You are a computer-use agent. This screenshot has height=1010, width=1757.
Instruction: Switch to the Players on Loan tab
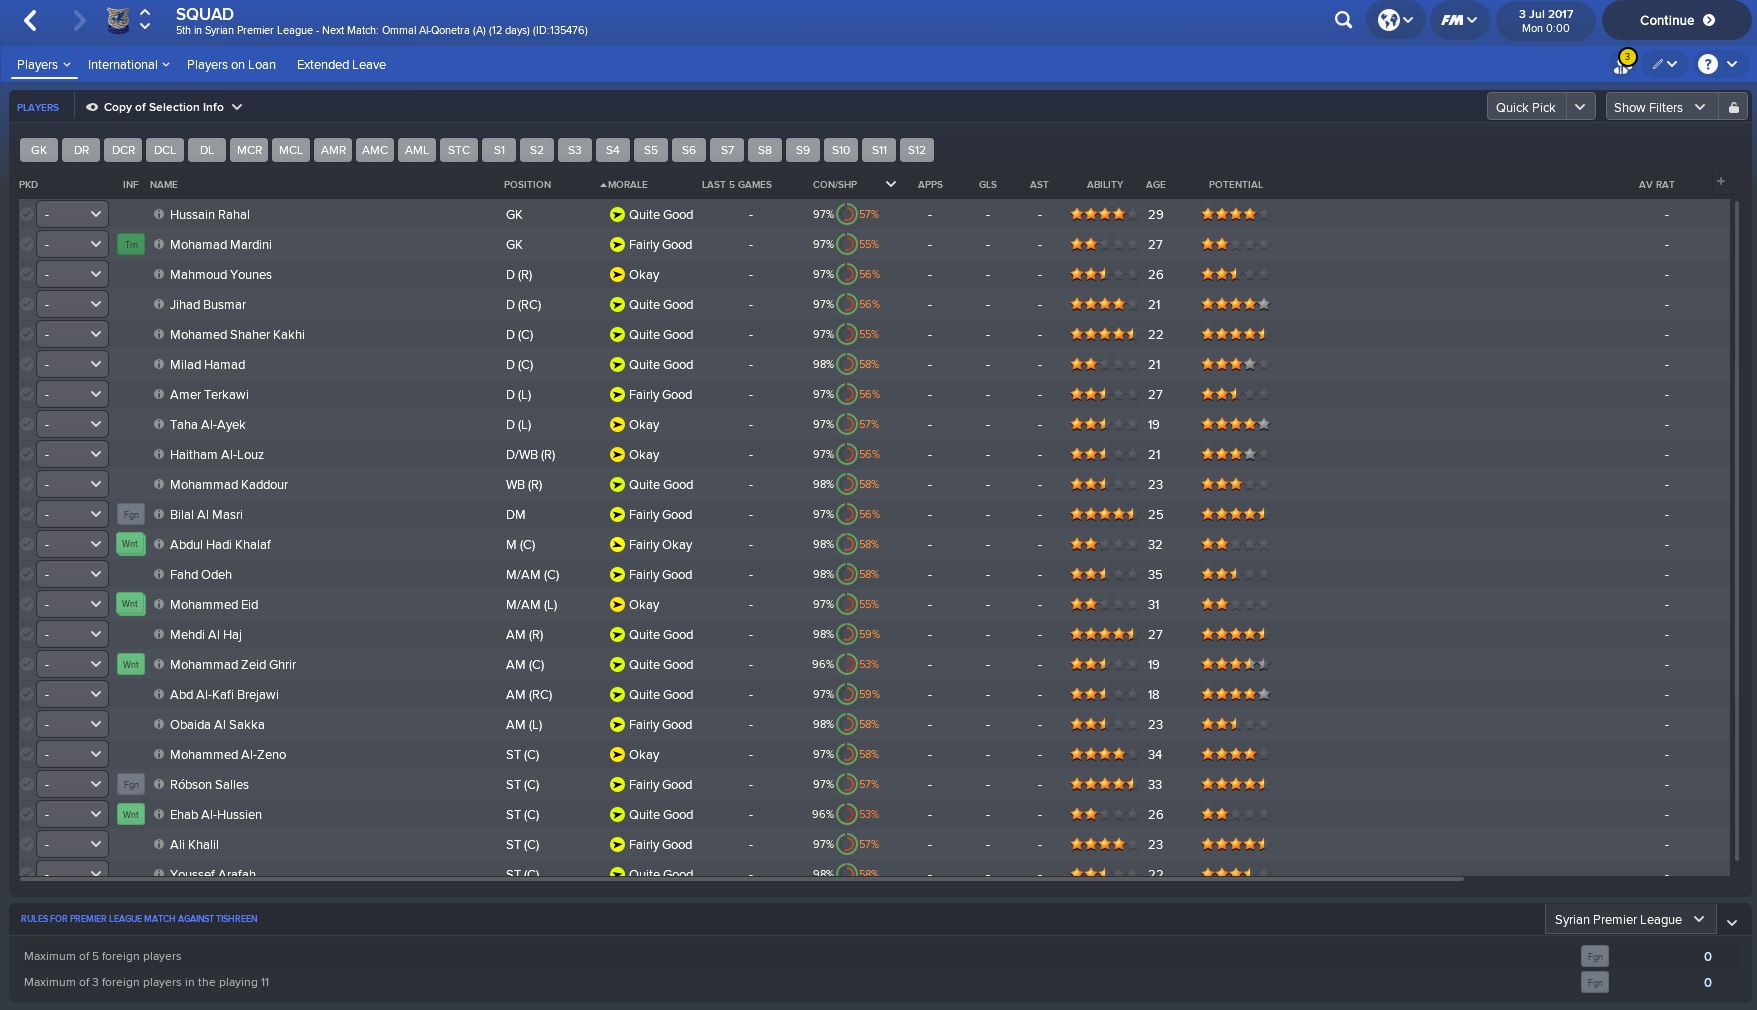231,64
